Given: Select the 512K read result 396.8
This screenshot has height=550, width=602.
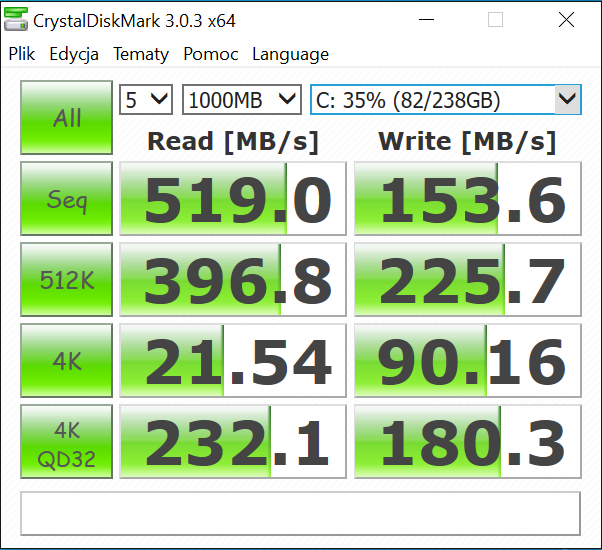Looking at the screenshot, I should [233, 279].
